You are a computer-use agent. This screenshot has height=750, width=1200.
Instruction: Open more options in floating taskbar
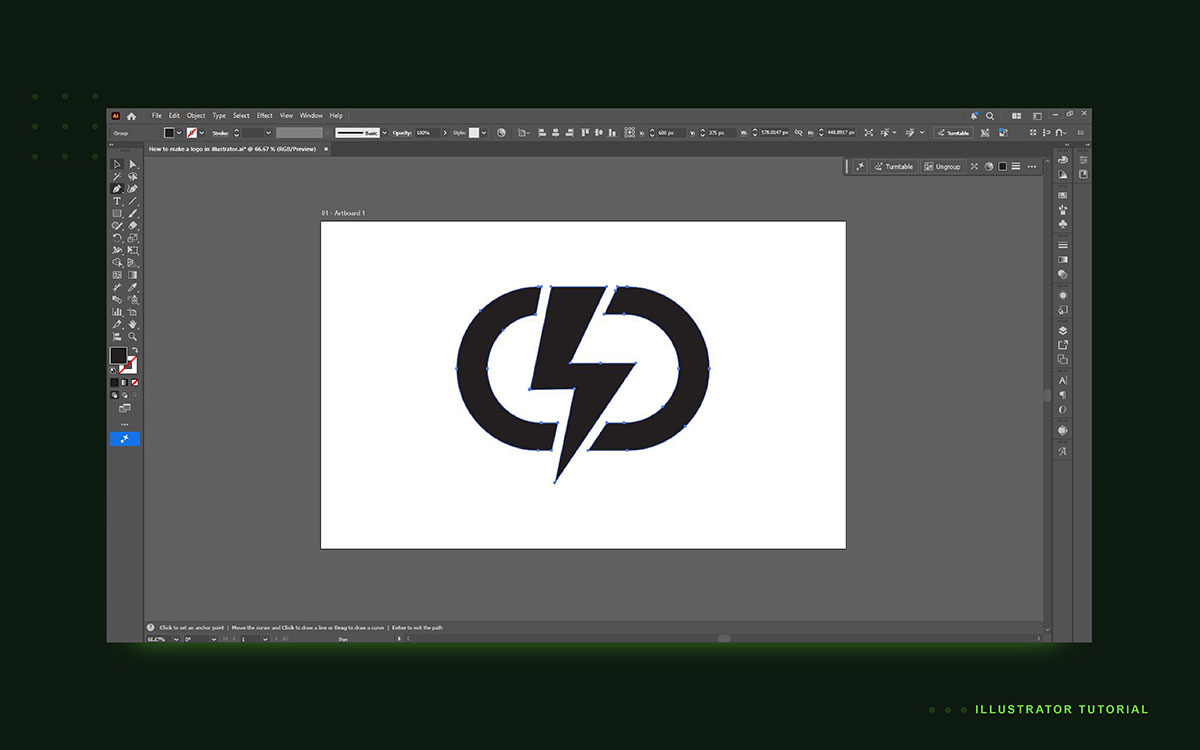point(1031,167)
